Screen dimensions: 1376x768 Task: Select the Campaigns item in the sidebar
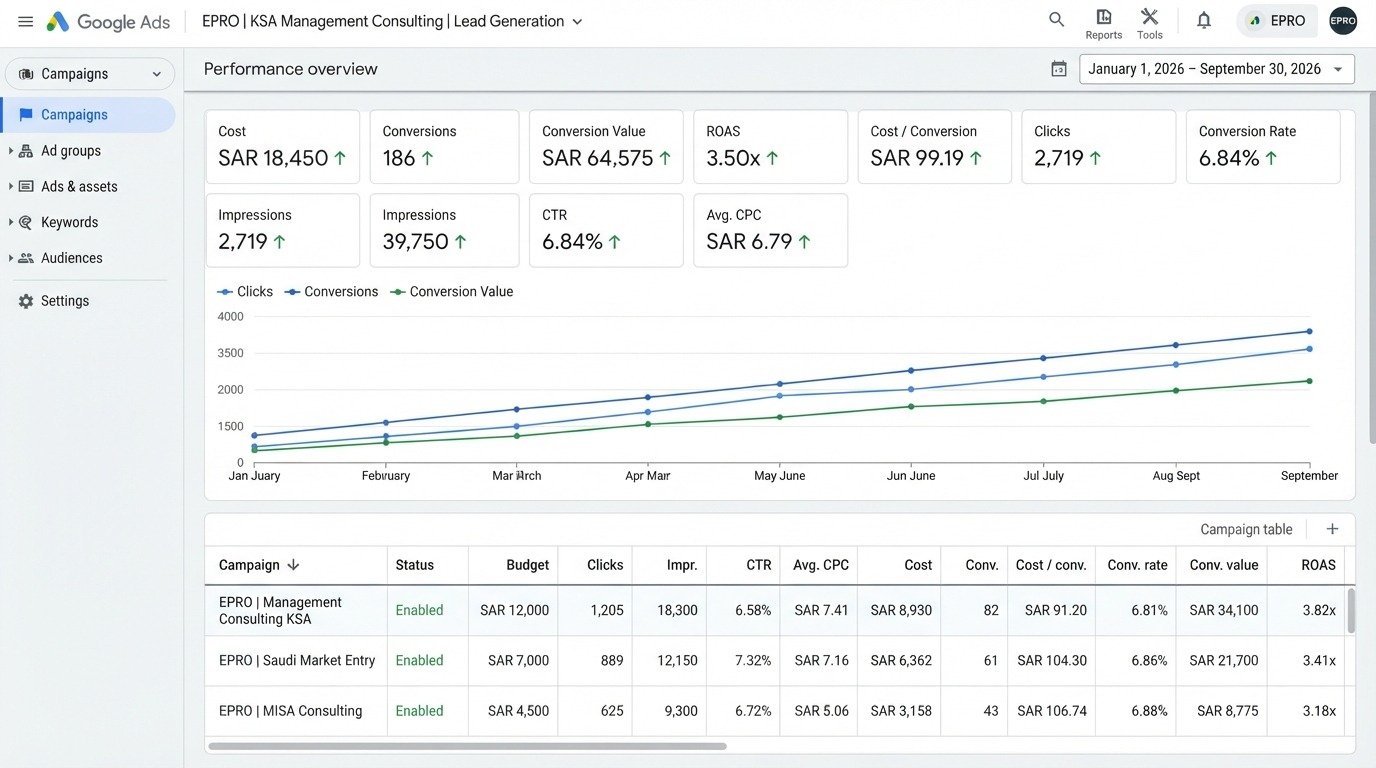88,115
